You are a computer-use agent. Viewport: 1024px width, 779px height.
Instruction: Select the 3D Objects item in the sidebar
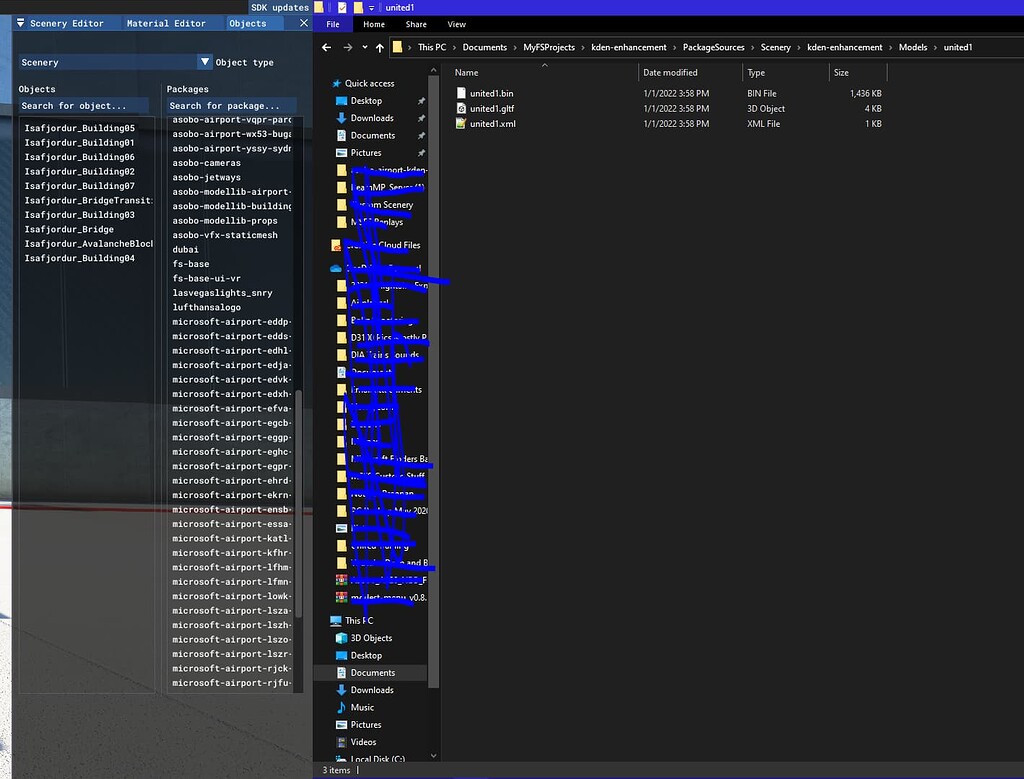pos(369,638)
